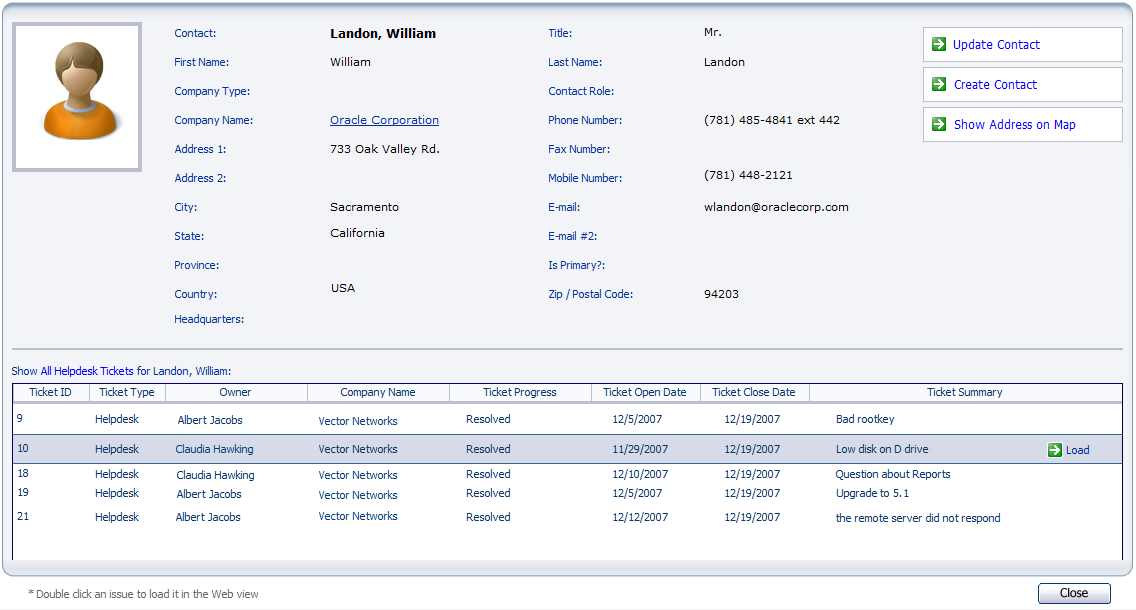Click the Close button
This screenshot has height=610, width=1136.
tap(1073, 593)
